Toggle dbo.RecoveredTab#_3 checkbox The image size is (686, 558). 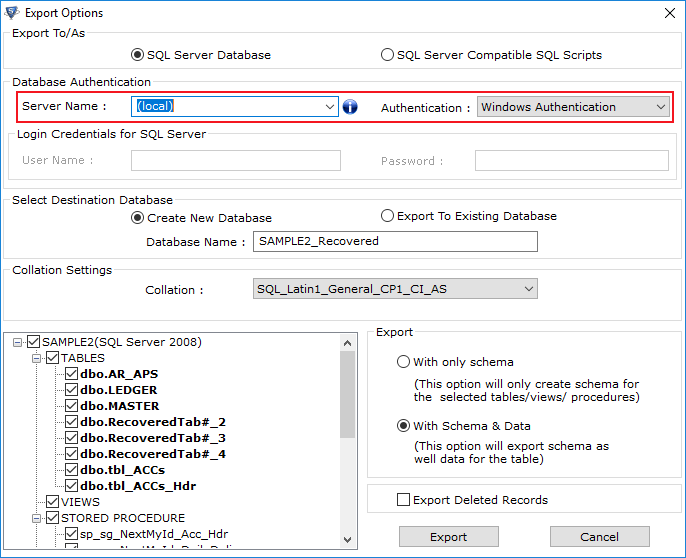(71, 438)
